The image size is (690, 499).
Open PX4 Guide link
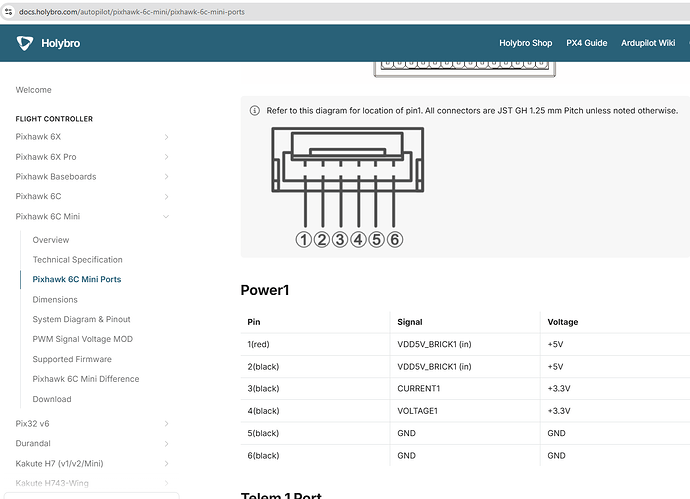[587, 43]
